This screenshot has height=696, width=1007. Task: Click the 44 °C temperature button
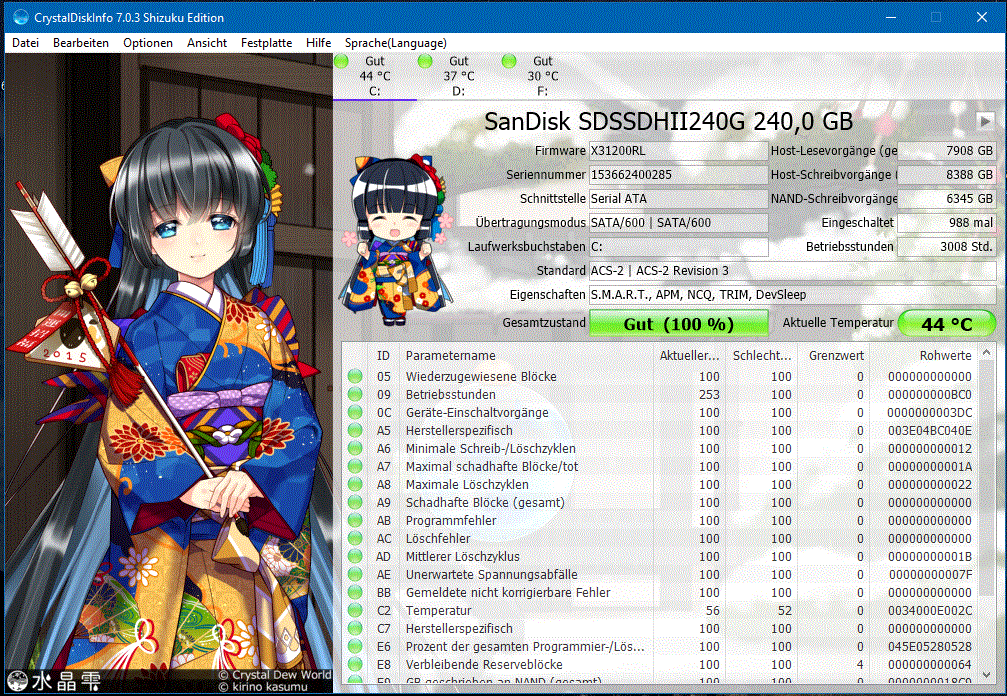click(x=947, y=323)
